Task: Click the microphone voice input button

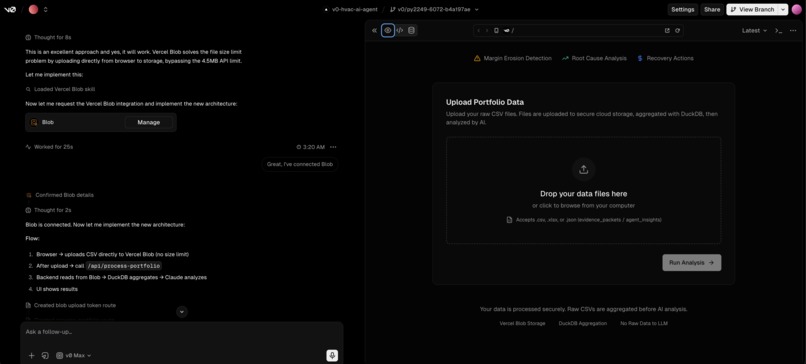Action: pyautogui.click(x=332, y=355)
